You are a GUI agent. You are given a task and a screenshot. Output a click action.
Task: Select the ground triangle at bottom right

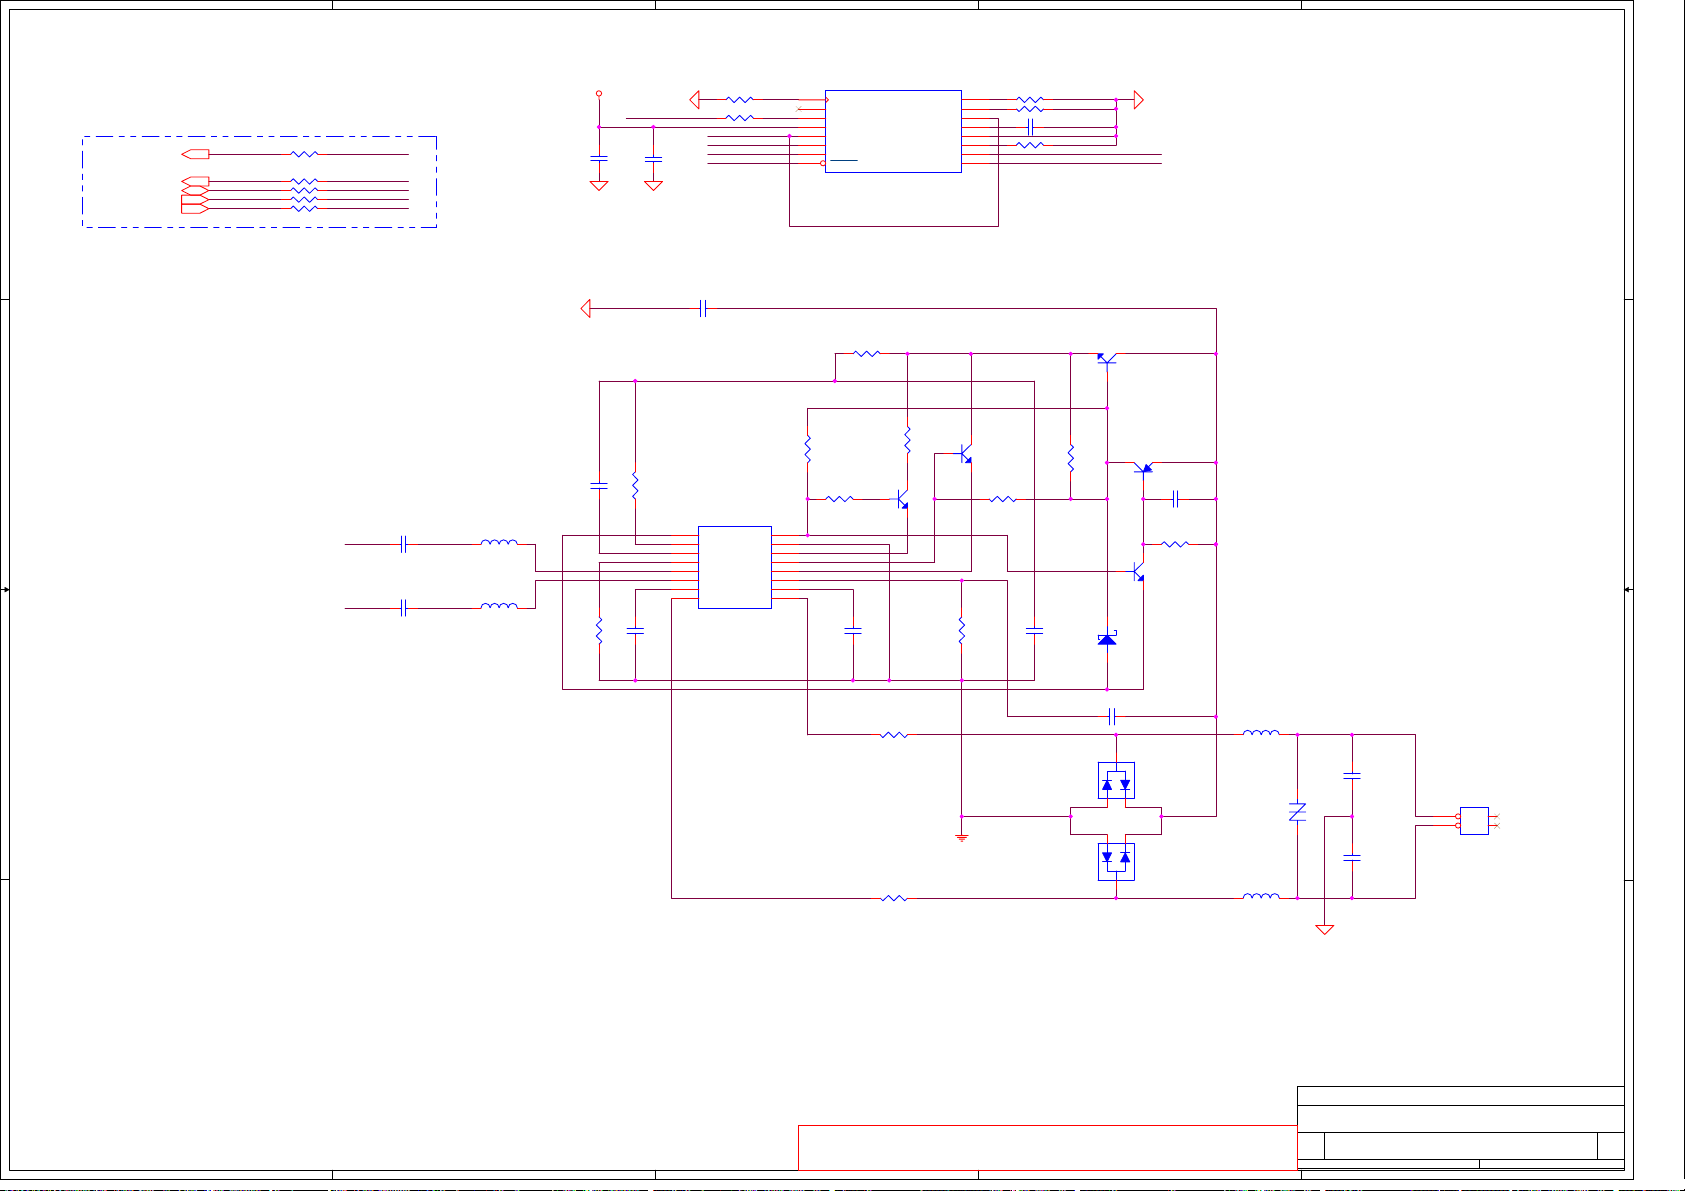pos(1324,930)
